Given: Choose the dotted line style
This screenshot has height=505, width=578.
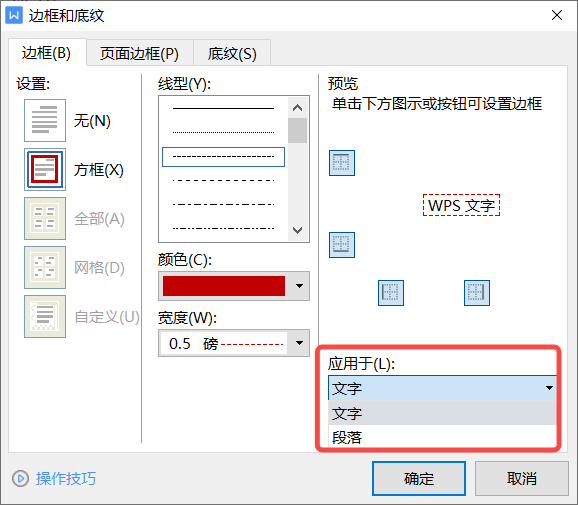Looking at the screenshot, I should coord(223,132).
